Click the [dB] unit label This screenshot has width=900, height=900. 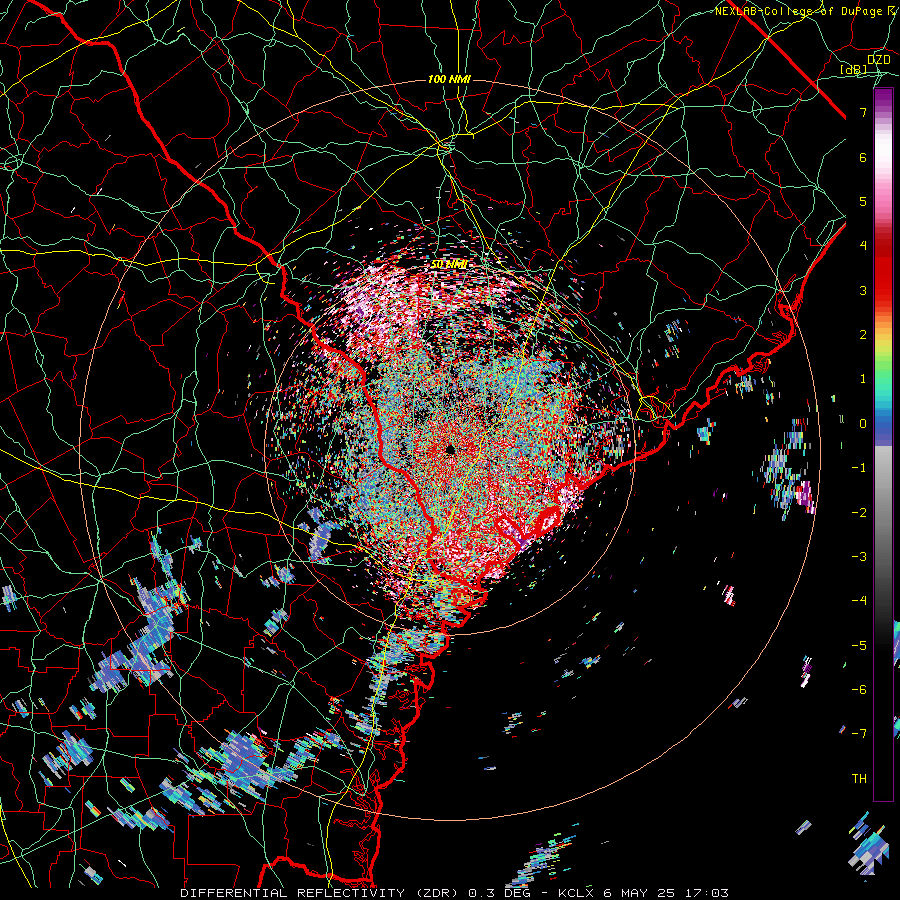[854, 69]
